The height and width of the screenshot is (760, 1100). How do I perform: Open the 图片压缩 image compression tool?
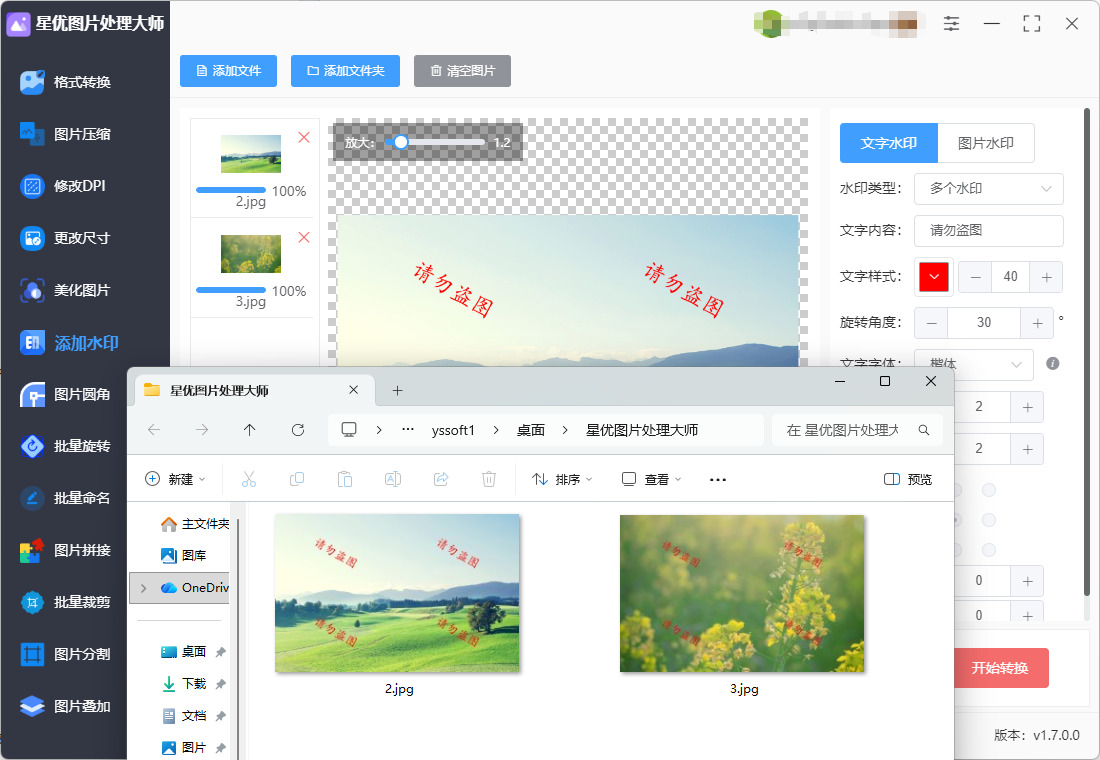[66, 134]
